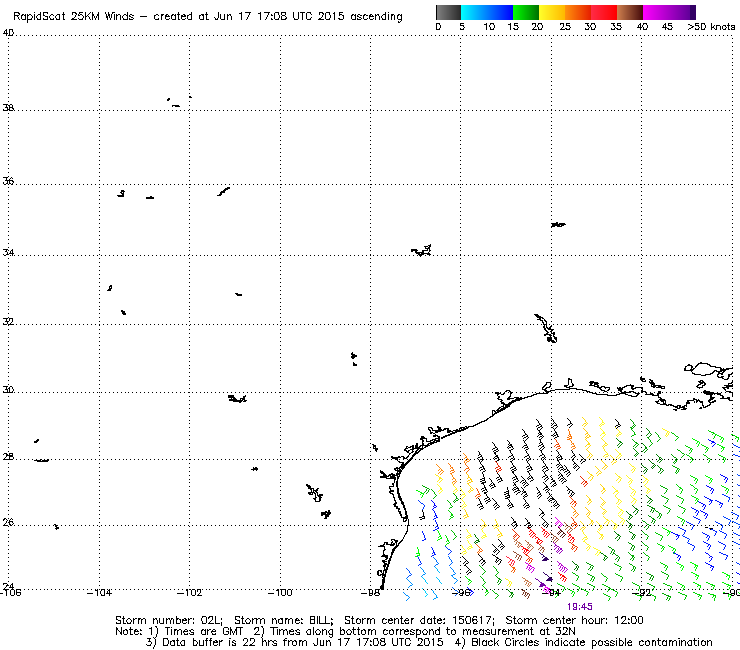Click the cyan-to-blue 5-15 knots legend gradient
The height and width of the screenshot is (650, 740).
tap(487, 12)
